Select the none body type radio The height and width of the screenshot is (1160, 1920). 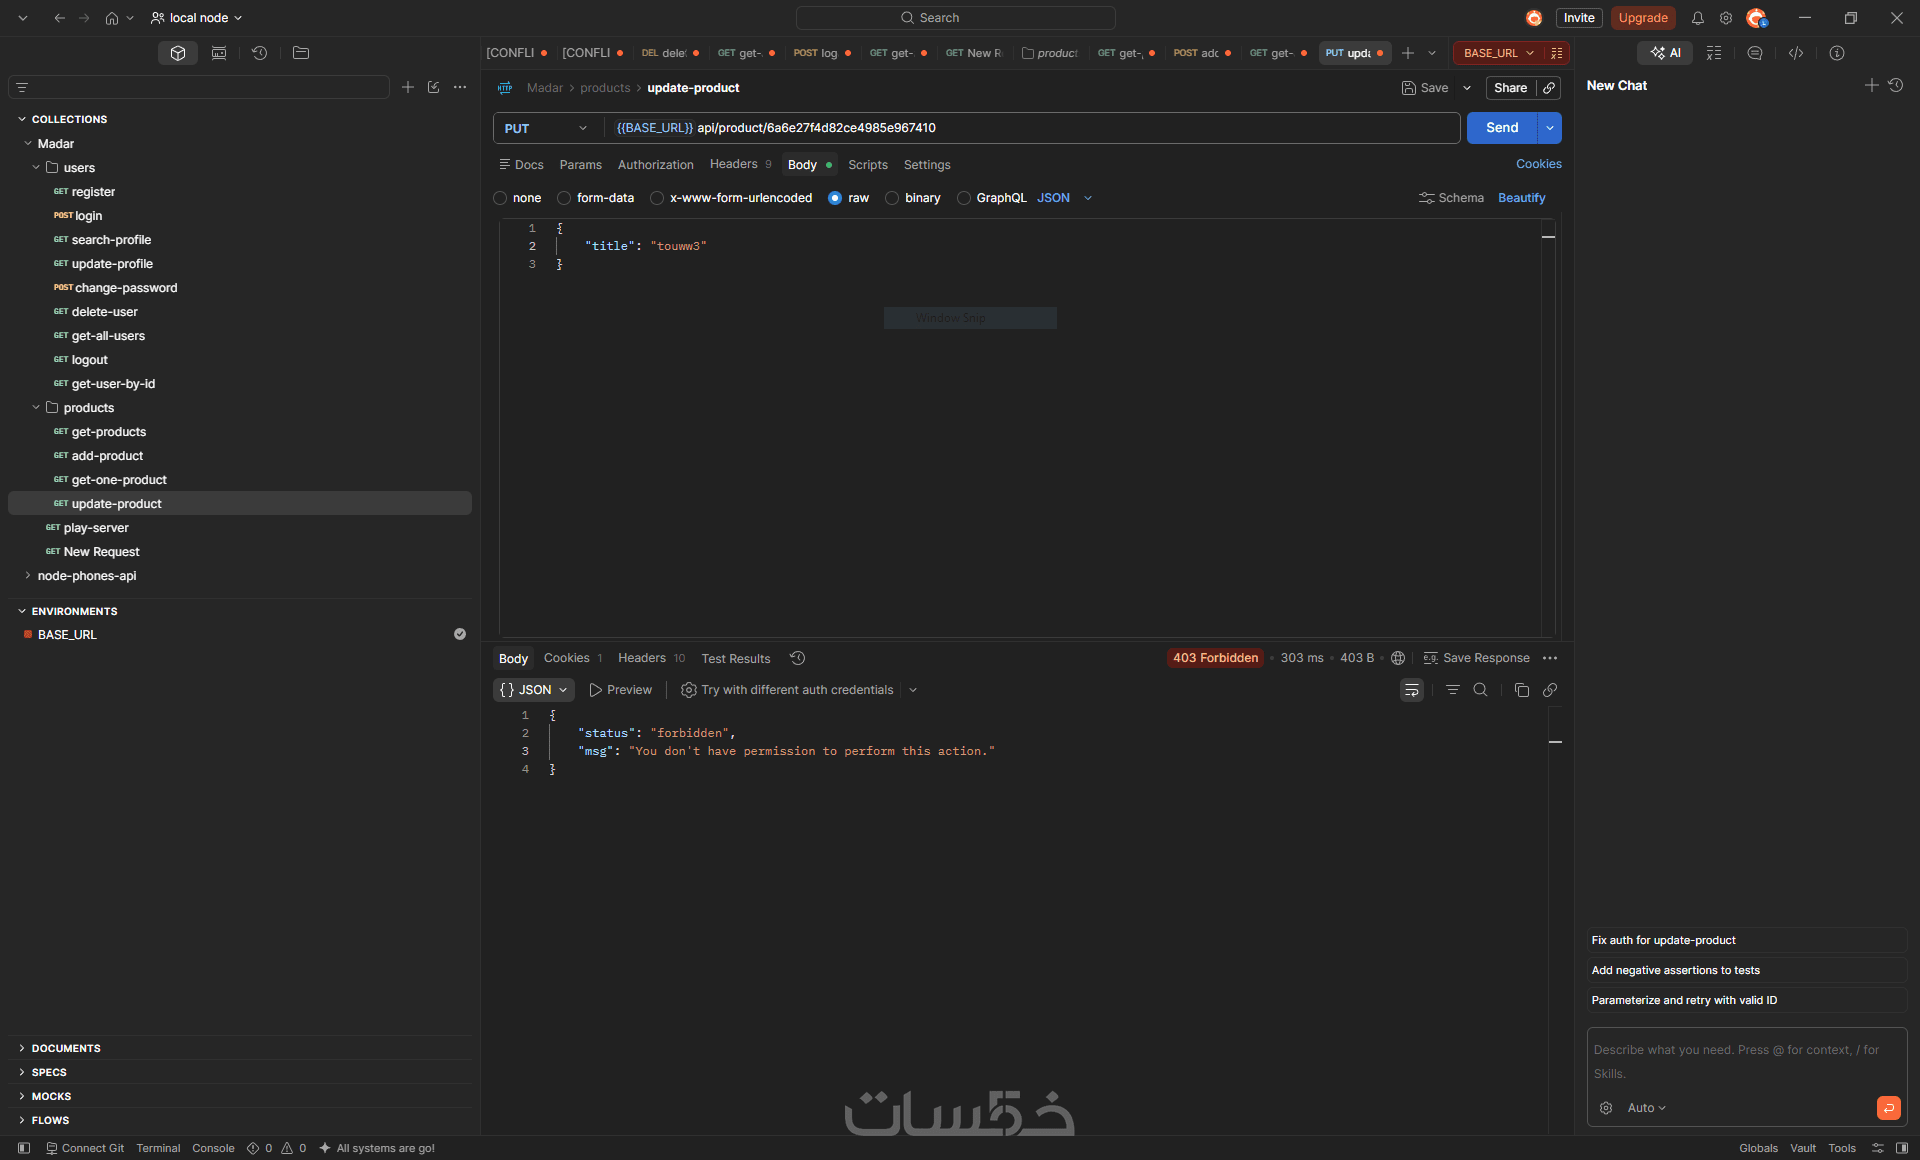pos(500,198)
